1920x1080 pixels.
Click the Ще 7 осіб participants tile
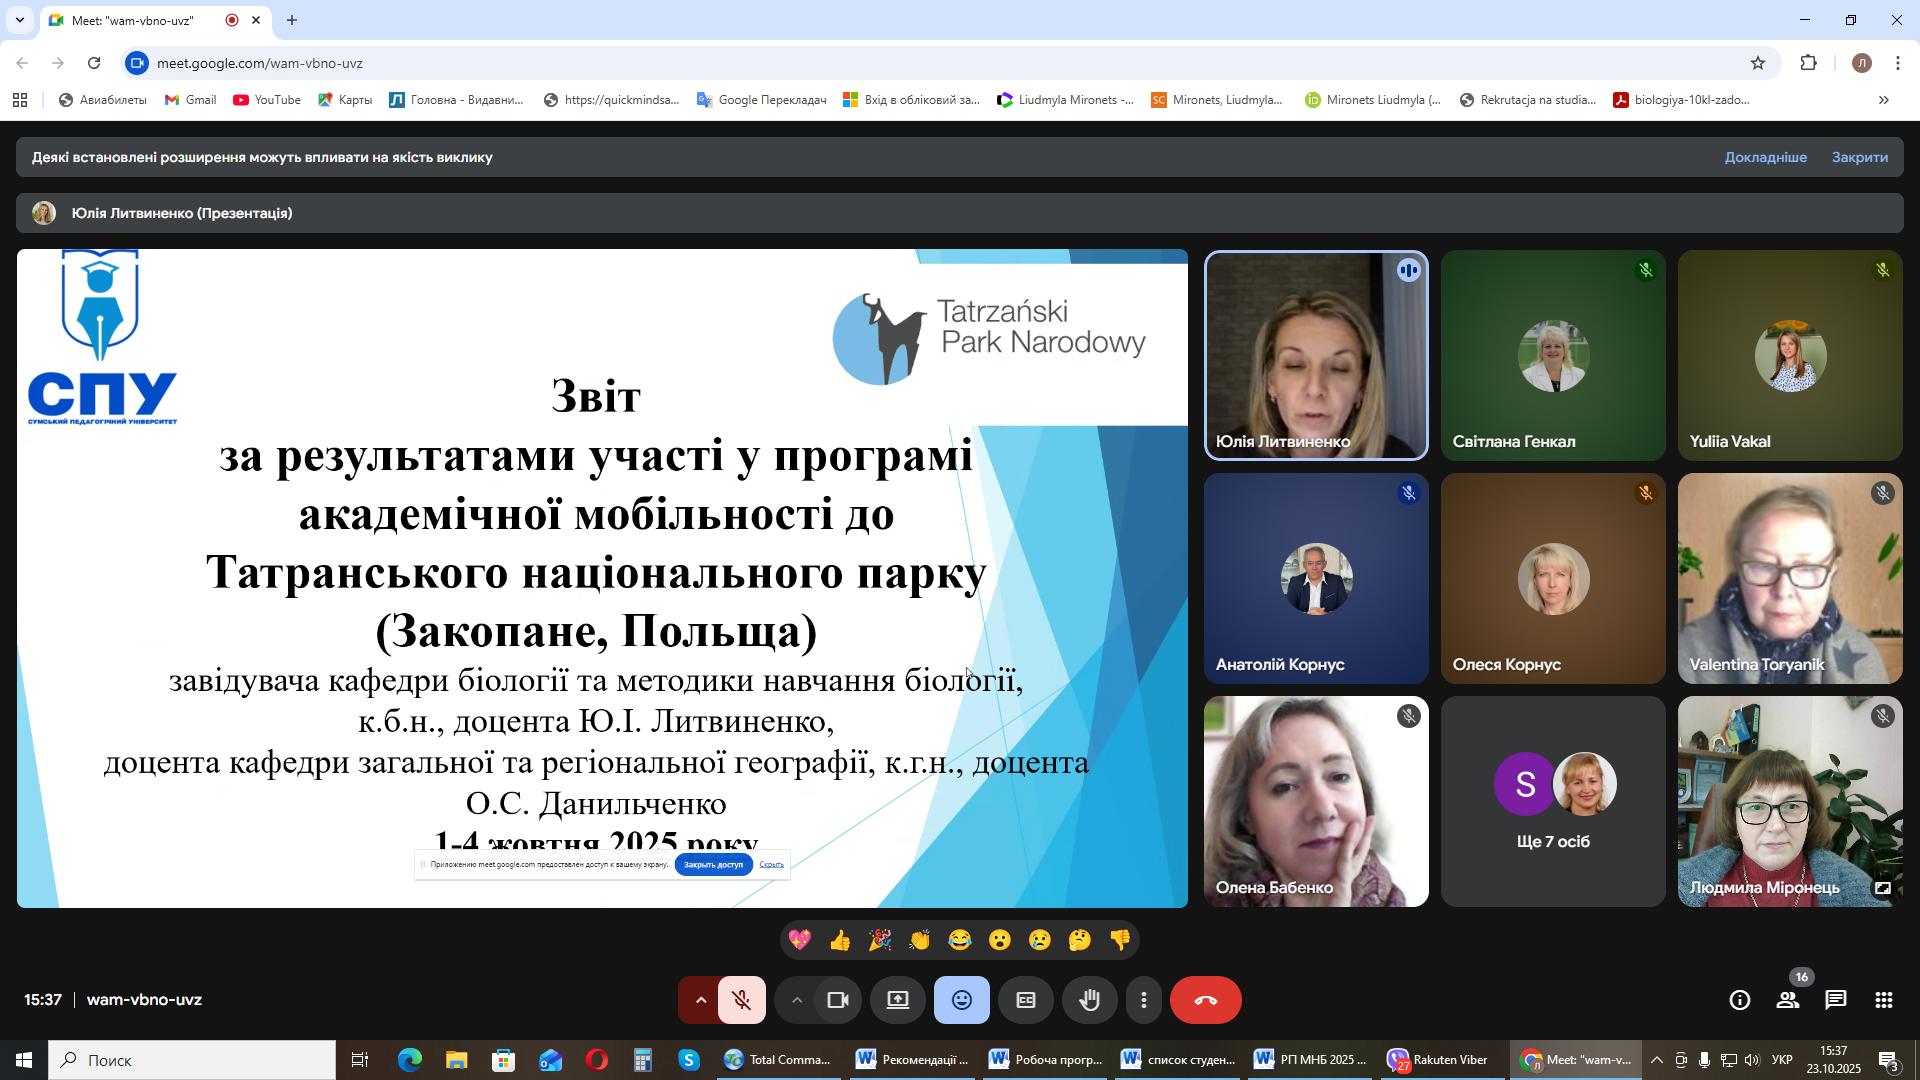[1552, 802]
